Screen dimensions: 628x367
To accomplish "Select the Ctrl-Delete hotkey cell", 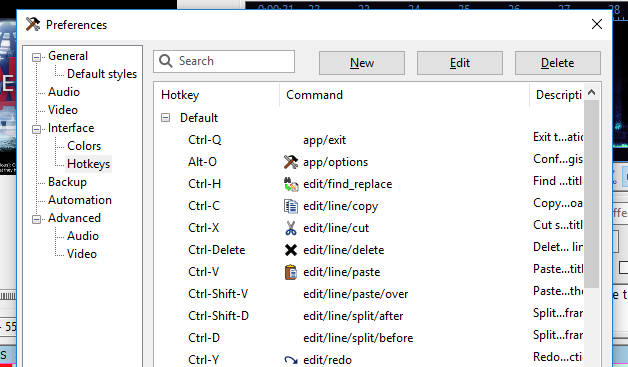I will [216, 250].
